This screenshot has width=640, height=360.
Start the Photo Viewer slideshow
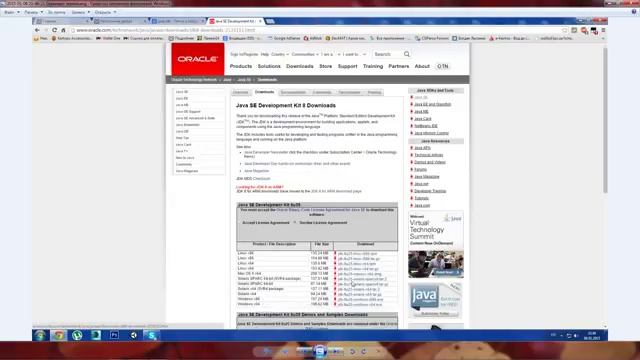320,351
